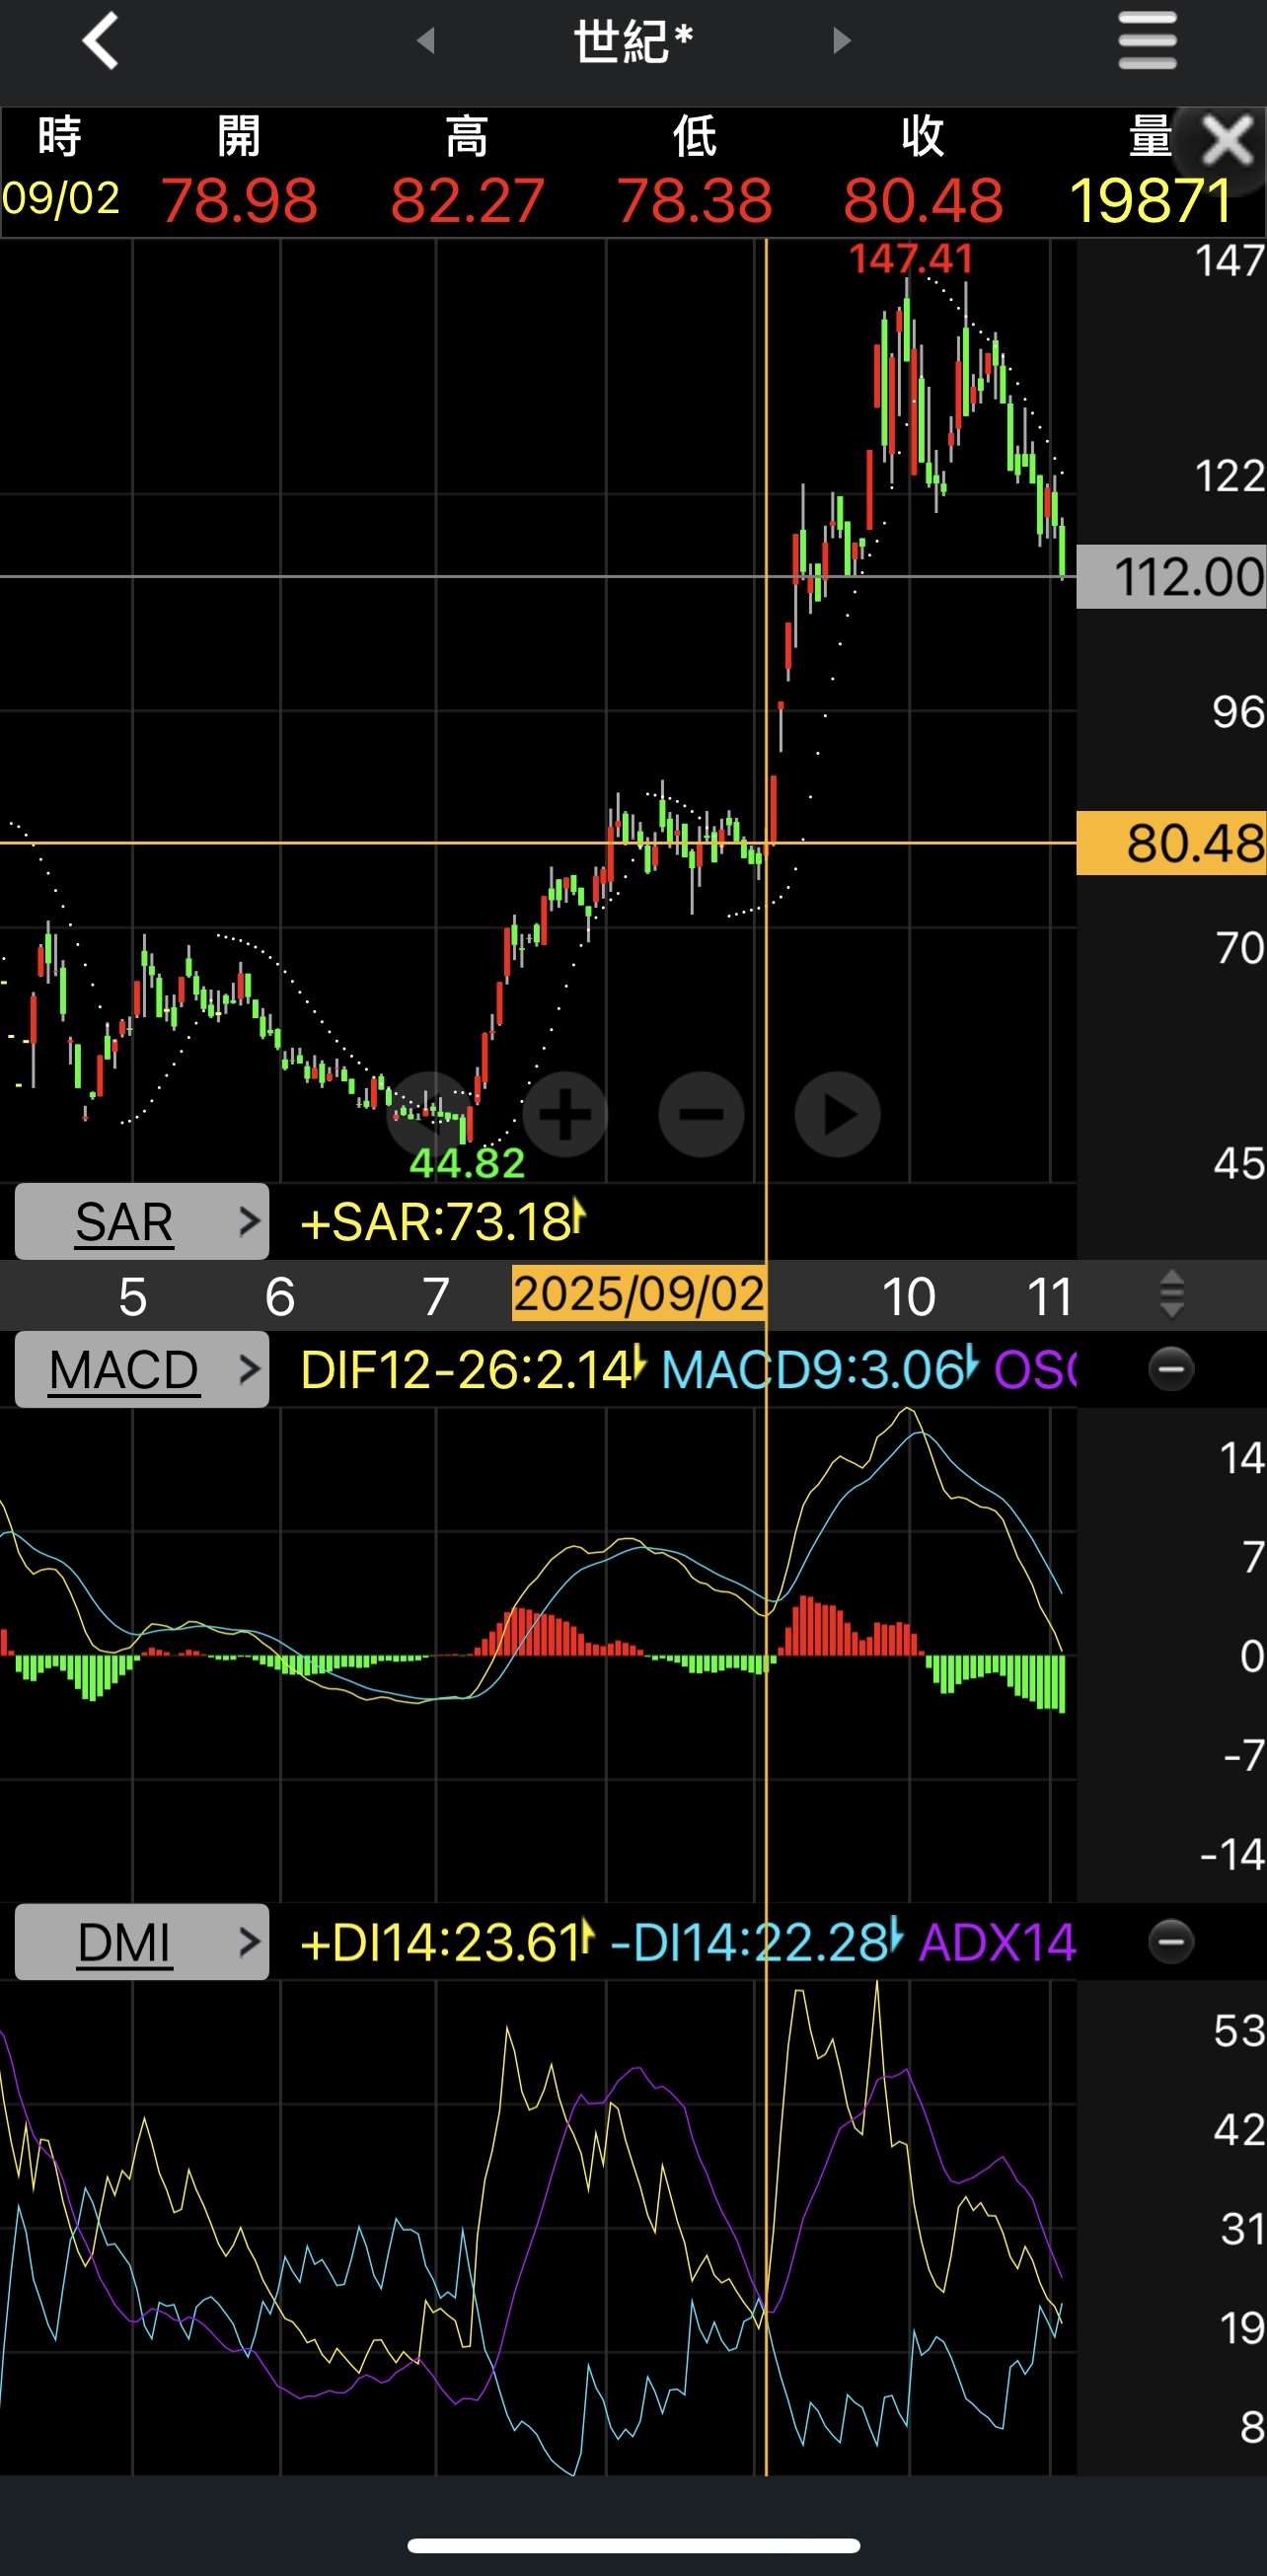Tap month 7 on the date axis

pos(435,1296)
